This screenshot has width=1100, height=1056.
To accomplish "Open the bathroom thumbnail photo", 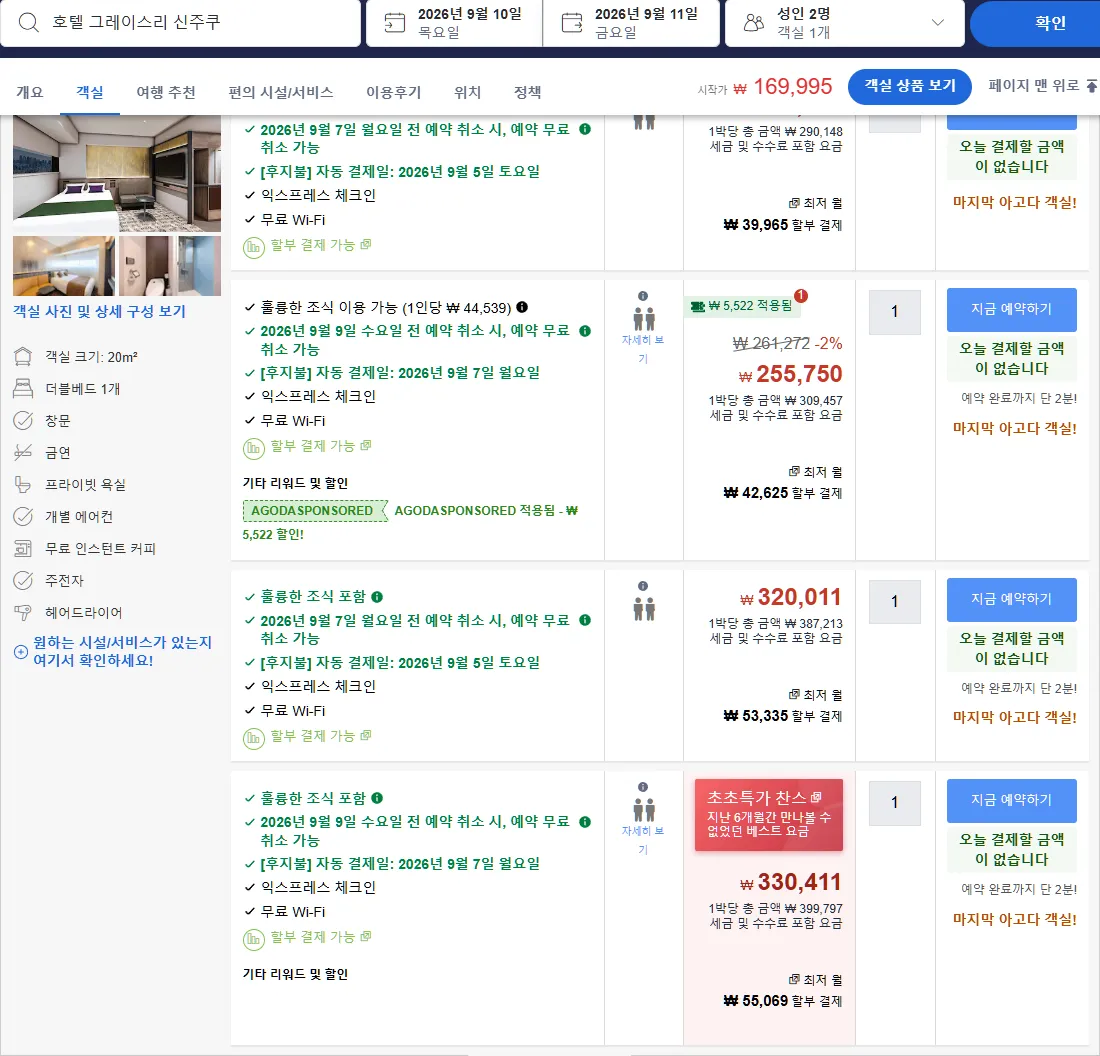I will pyautogui.click(x=170, y=266).
